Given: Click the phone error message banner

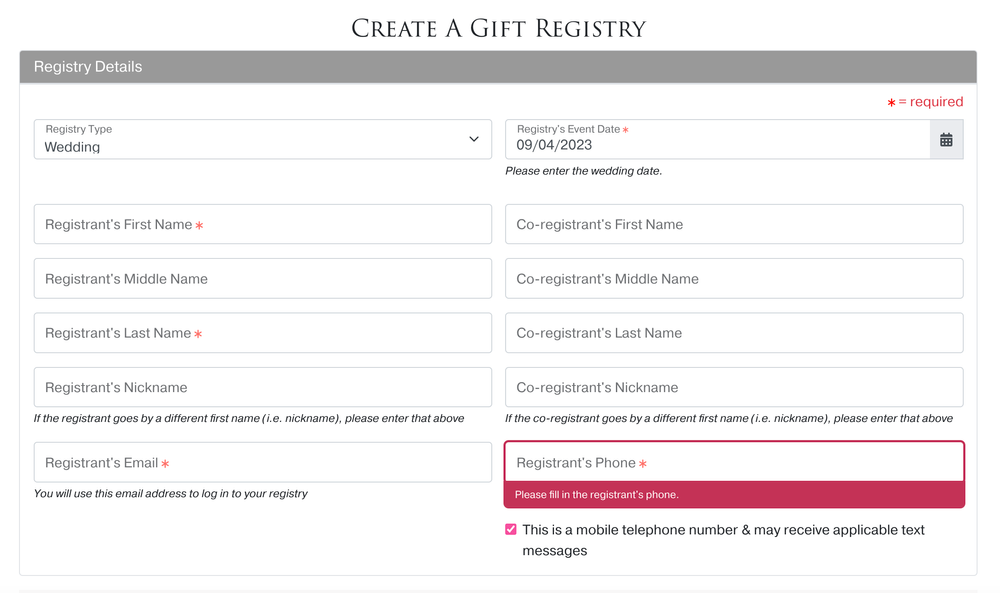Looking at the screenshot, I should coord(734,495).
